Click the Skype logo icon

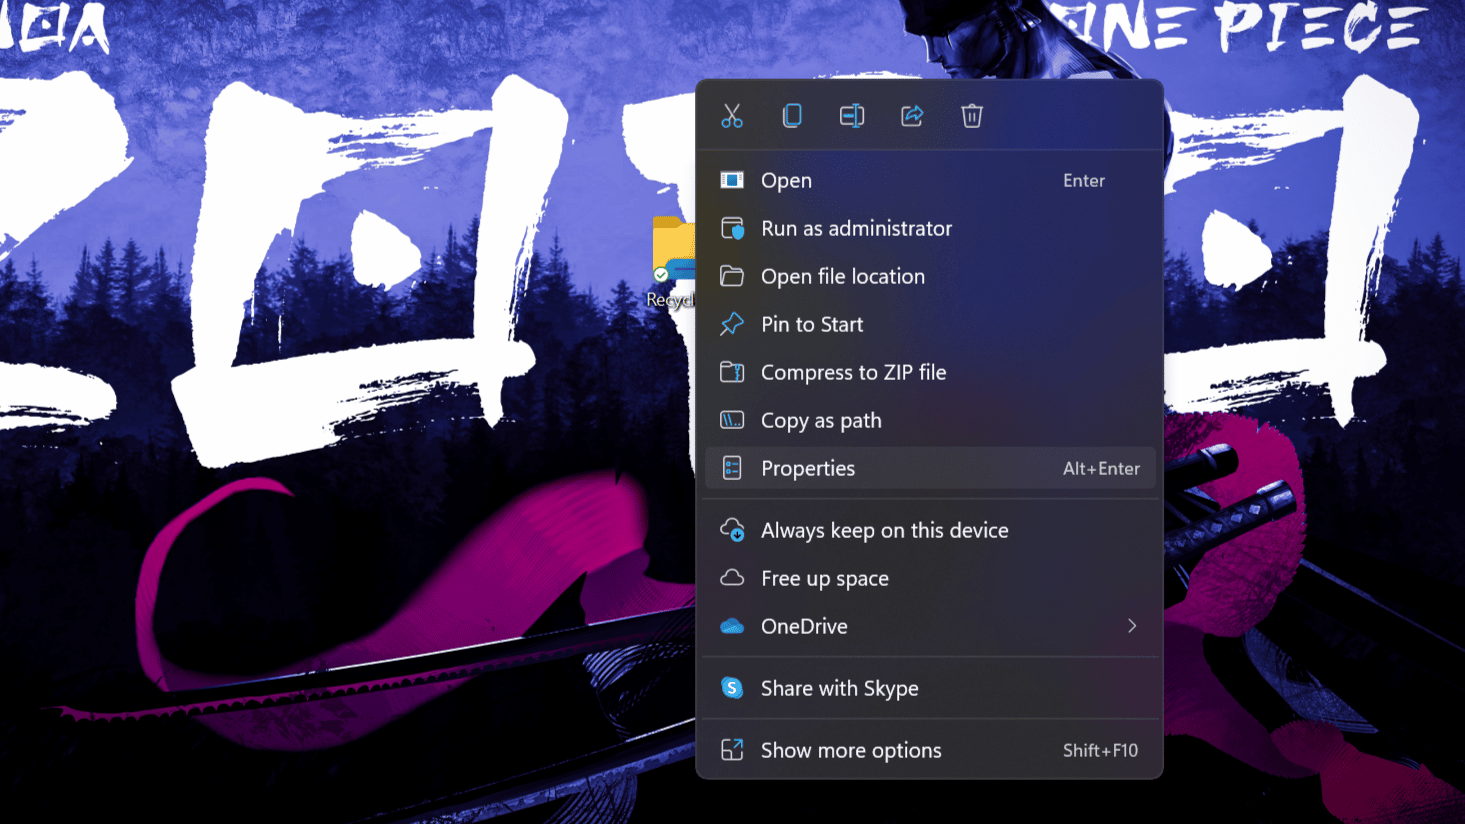pos(732,688)
